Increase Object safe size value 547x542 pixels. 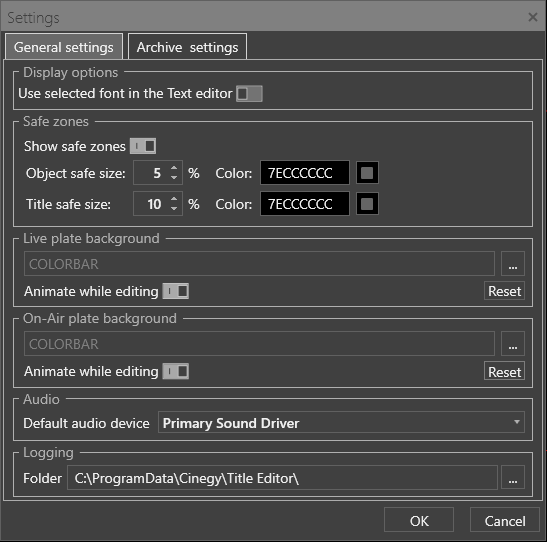tap(174, 168)
